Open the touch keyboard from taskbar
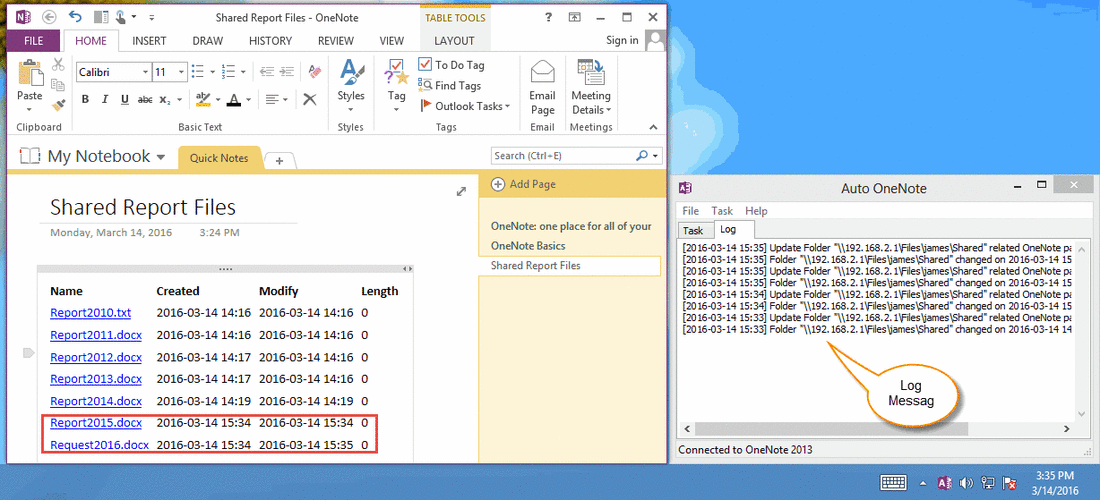 click(x=895, y=482)
